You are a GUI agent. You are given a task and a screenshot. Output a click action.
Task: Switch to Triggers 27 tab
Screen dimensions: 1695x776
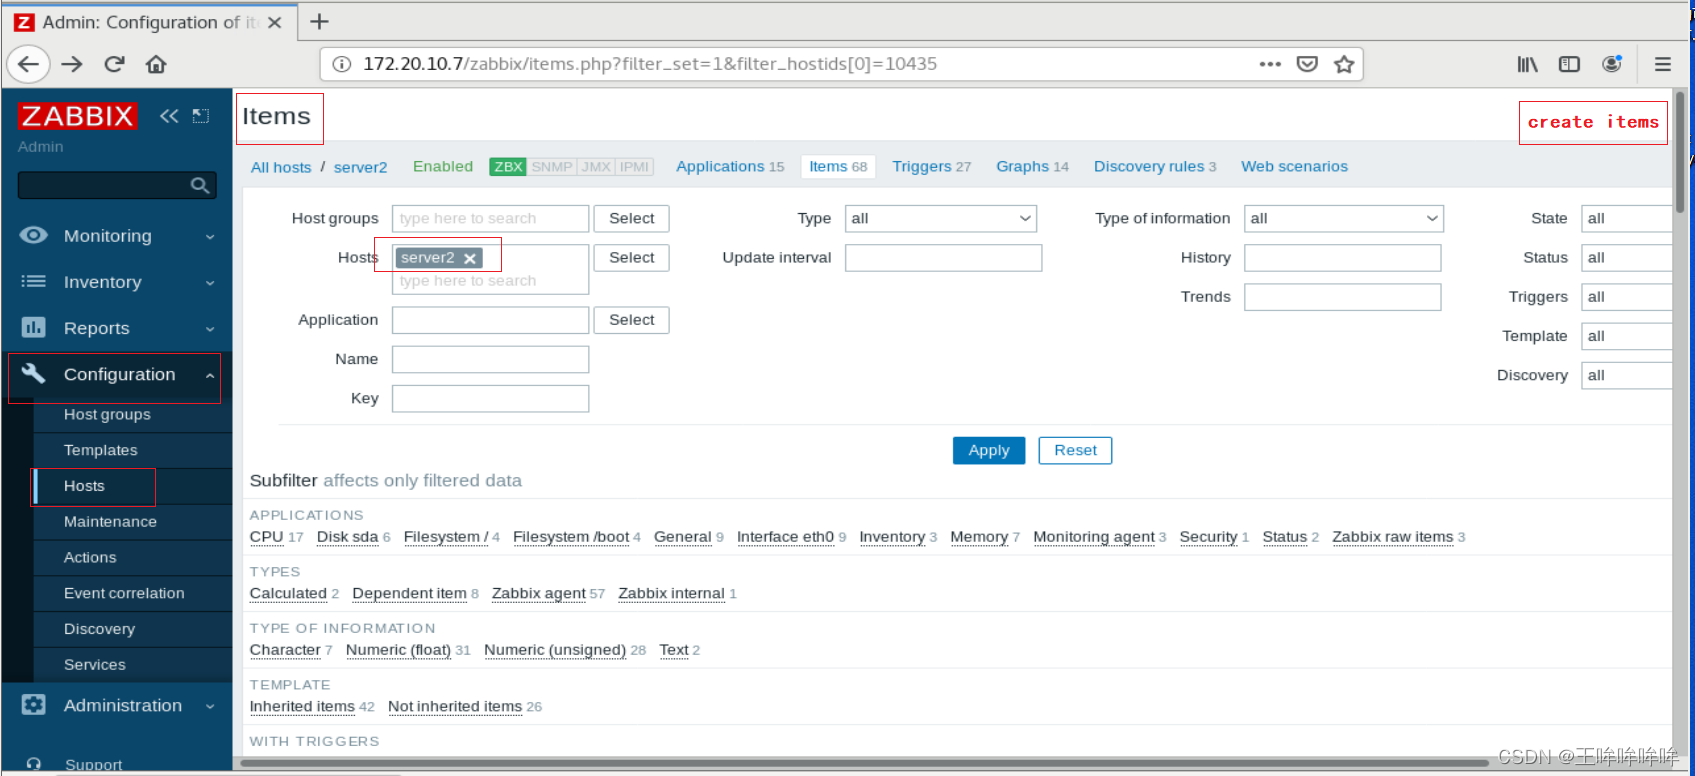pyautogui.click(x=931, y=166)
